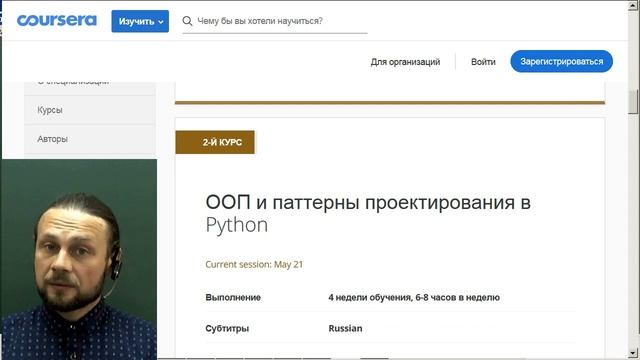The image size is (640, 360).
Task: Click the scrollbar down arrow
Action: (x=633, y=353)
